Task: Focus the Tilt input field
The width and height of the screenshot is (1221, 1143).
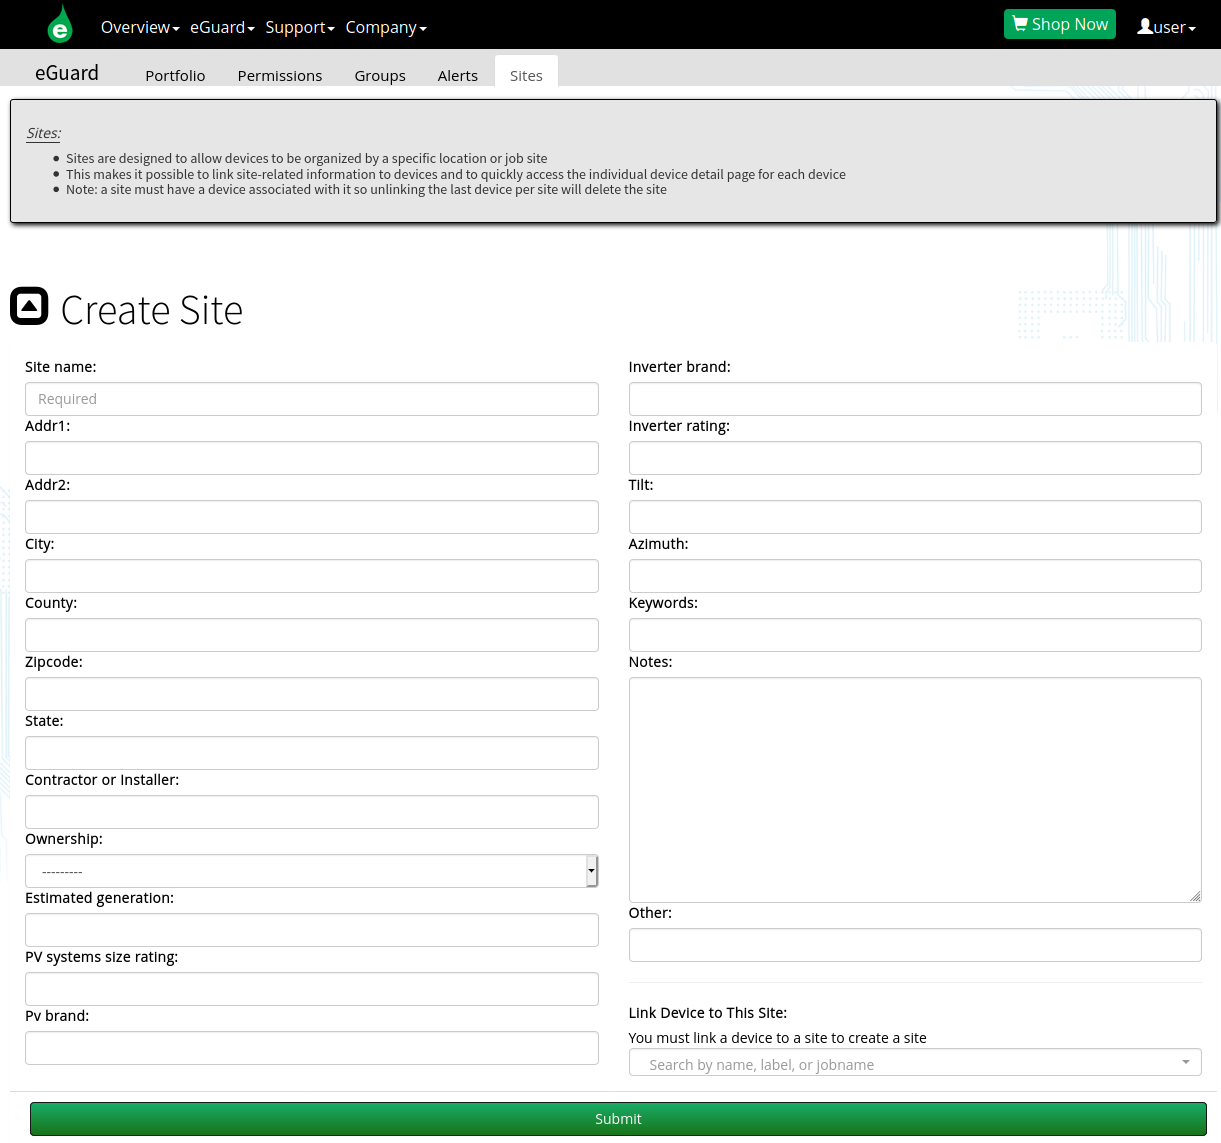Action: 915,517
